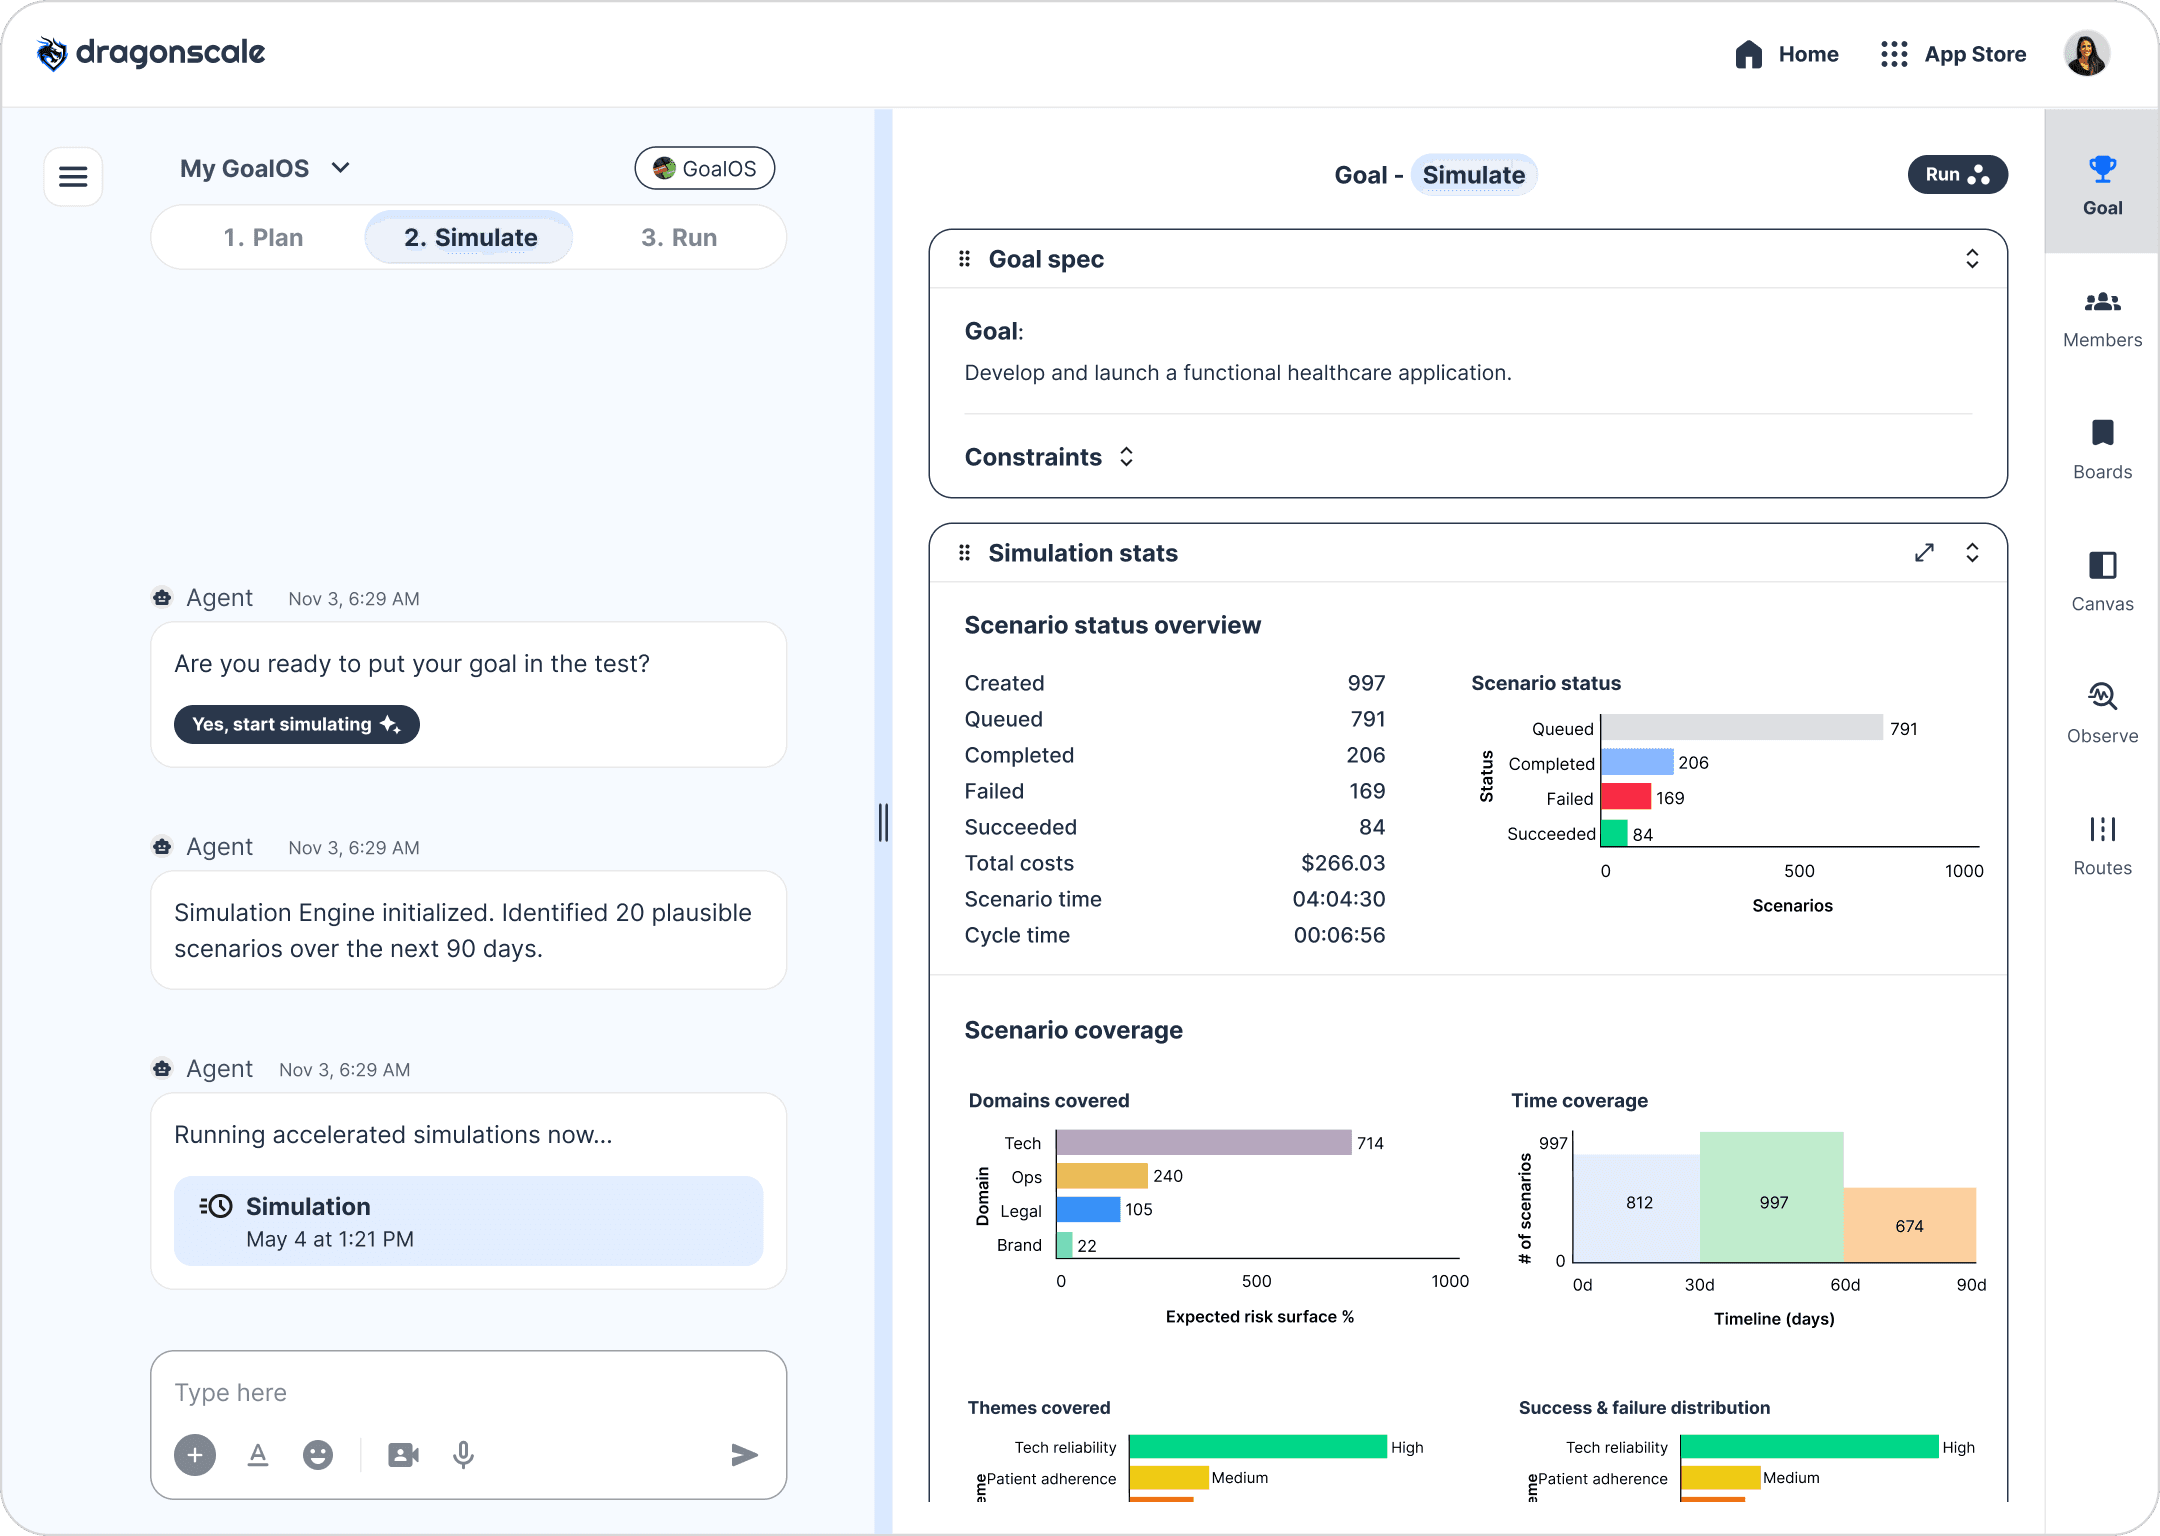2160x1536 pixels.
Task: Open the Members sidebar panel
Action: (x=2101, y=318)
